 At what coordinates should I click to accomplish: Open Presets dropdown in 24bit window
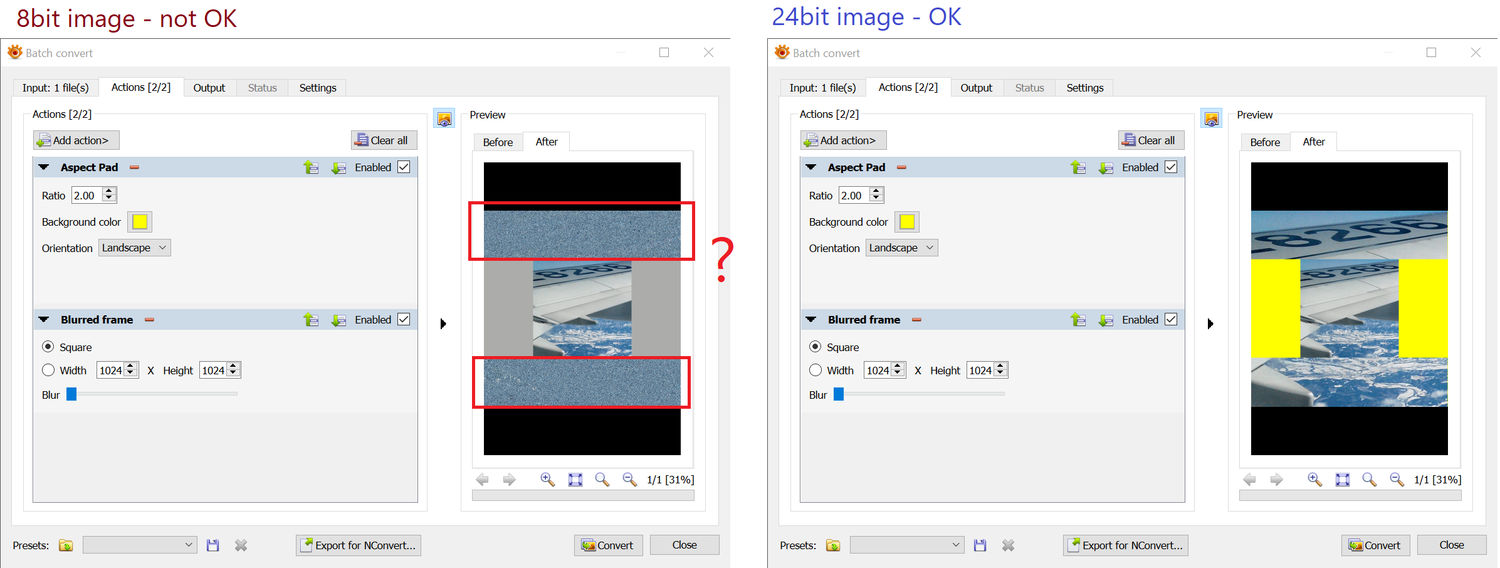coord(907,545)
